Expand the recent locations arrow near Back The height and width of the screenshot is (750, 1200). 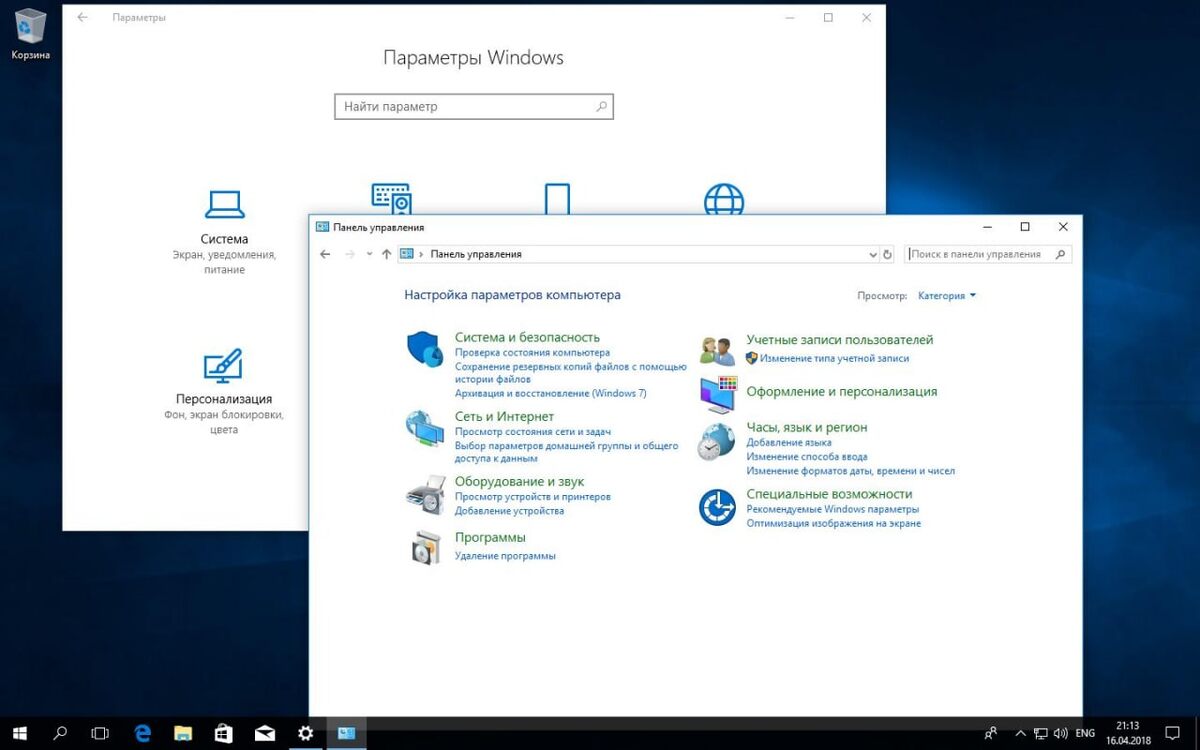[370, 254]
